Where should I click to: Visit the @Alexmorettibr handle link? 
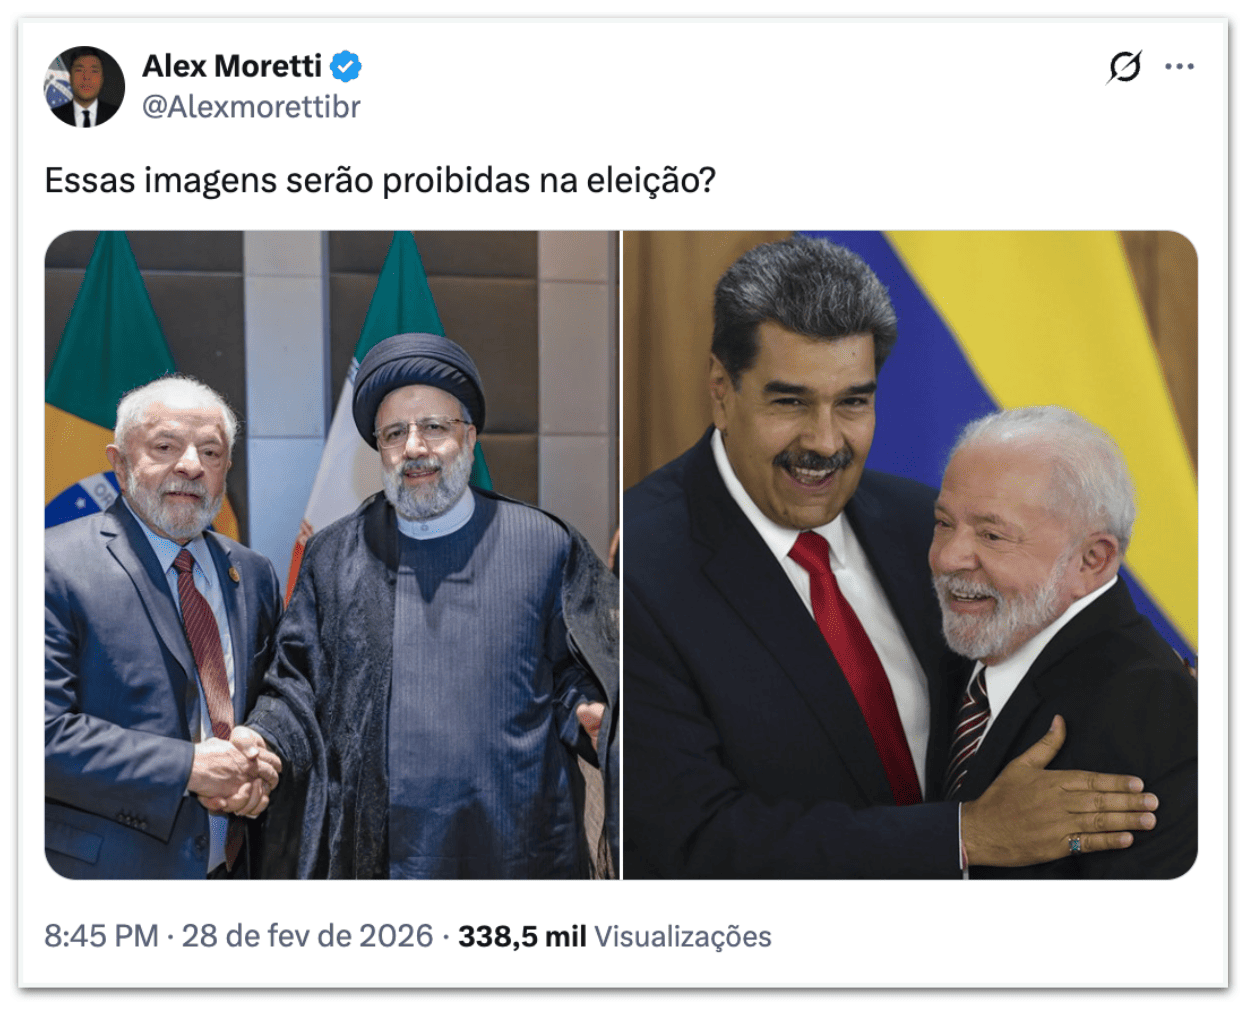[251, 106]
